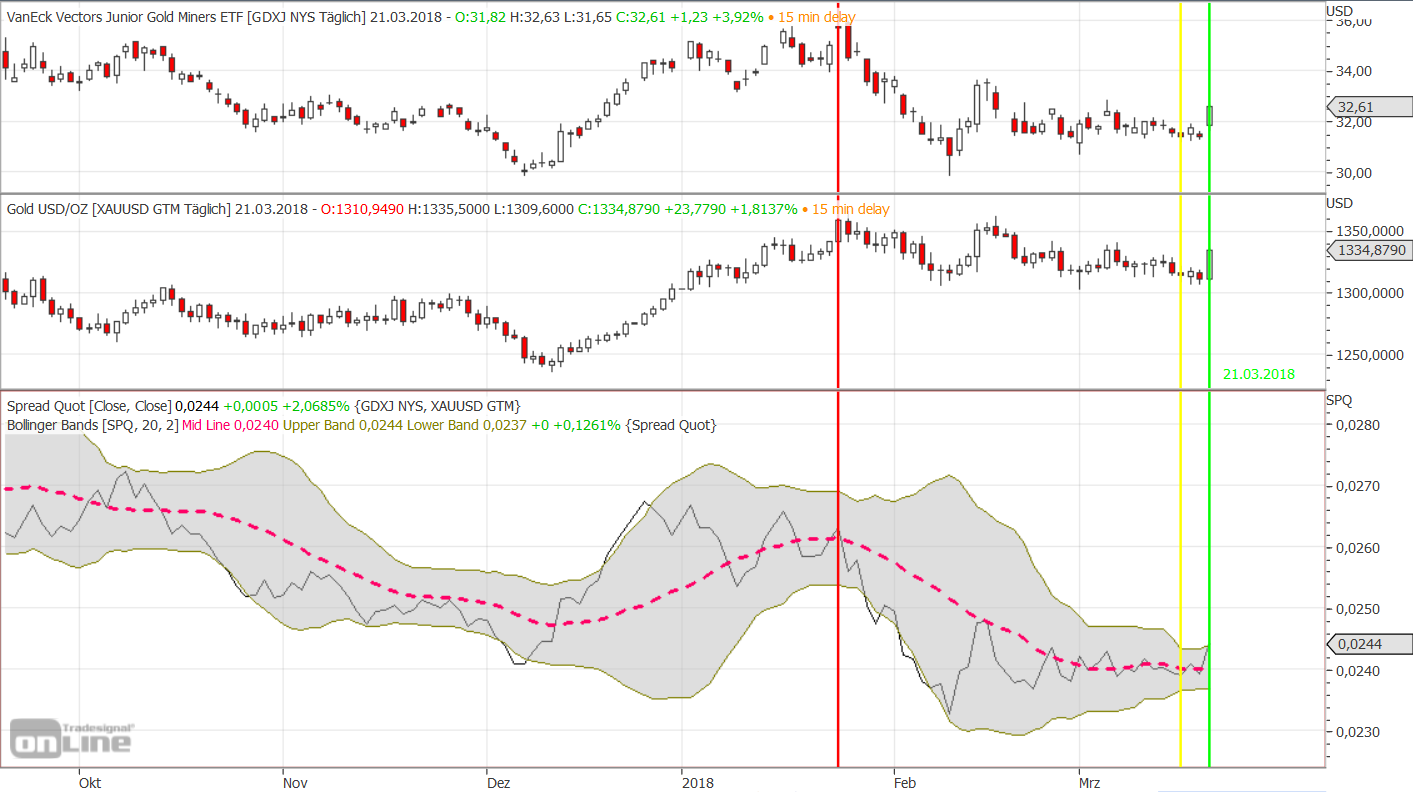
Task: Click the Spread Quot [Close, Close] indicator label
Action: (x=89, y=406)
